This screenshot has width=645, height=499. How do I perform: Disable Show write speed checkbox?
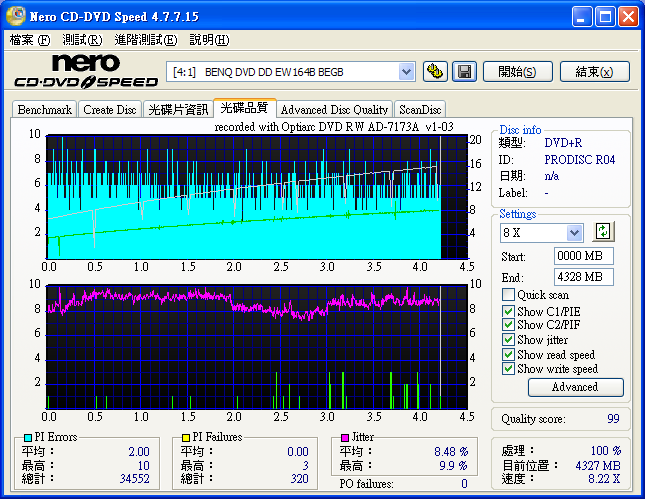click(508, 369)
